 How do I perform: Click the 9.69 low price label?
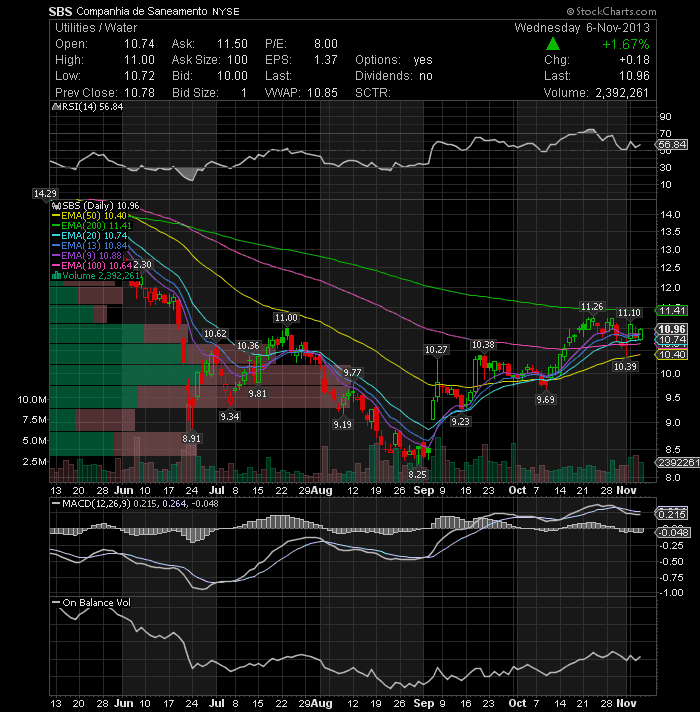(545, 400)
